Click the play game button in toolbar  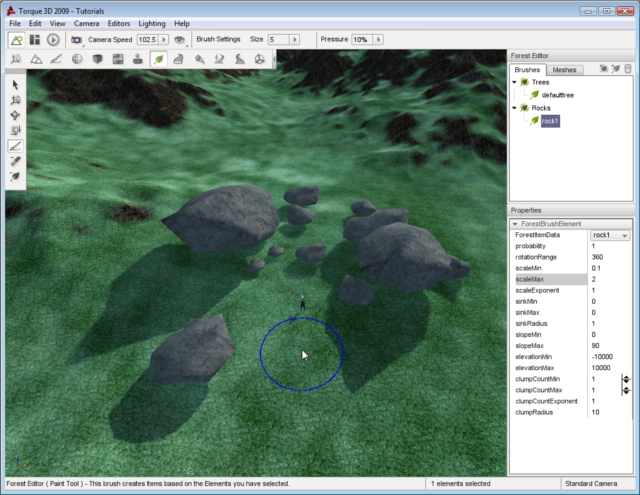[52, 39]
